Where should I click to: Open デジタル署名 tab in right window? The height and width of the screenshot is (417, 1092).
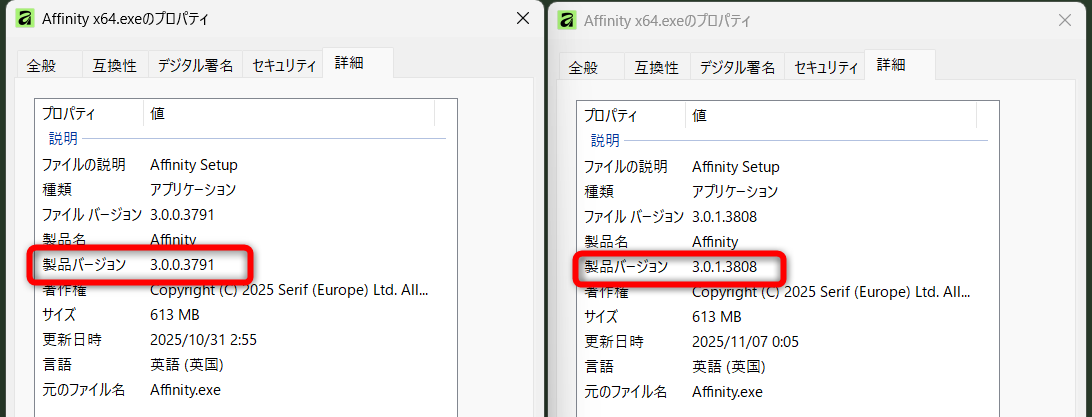pyautogui.click(x=737, y=68)
